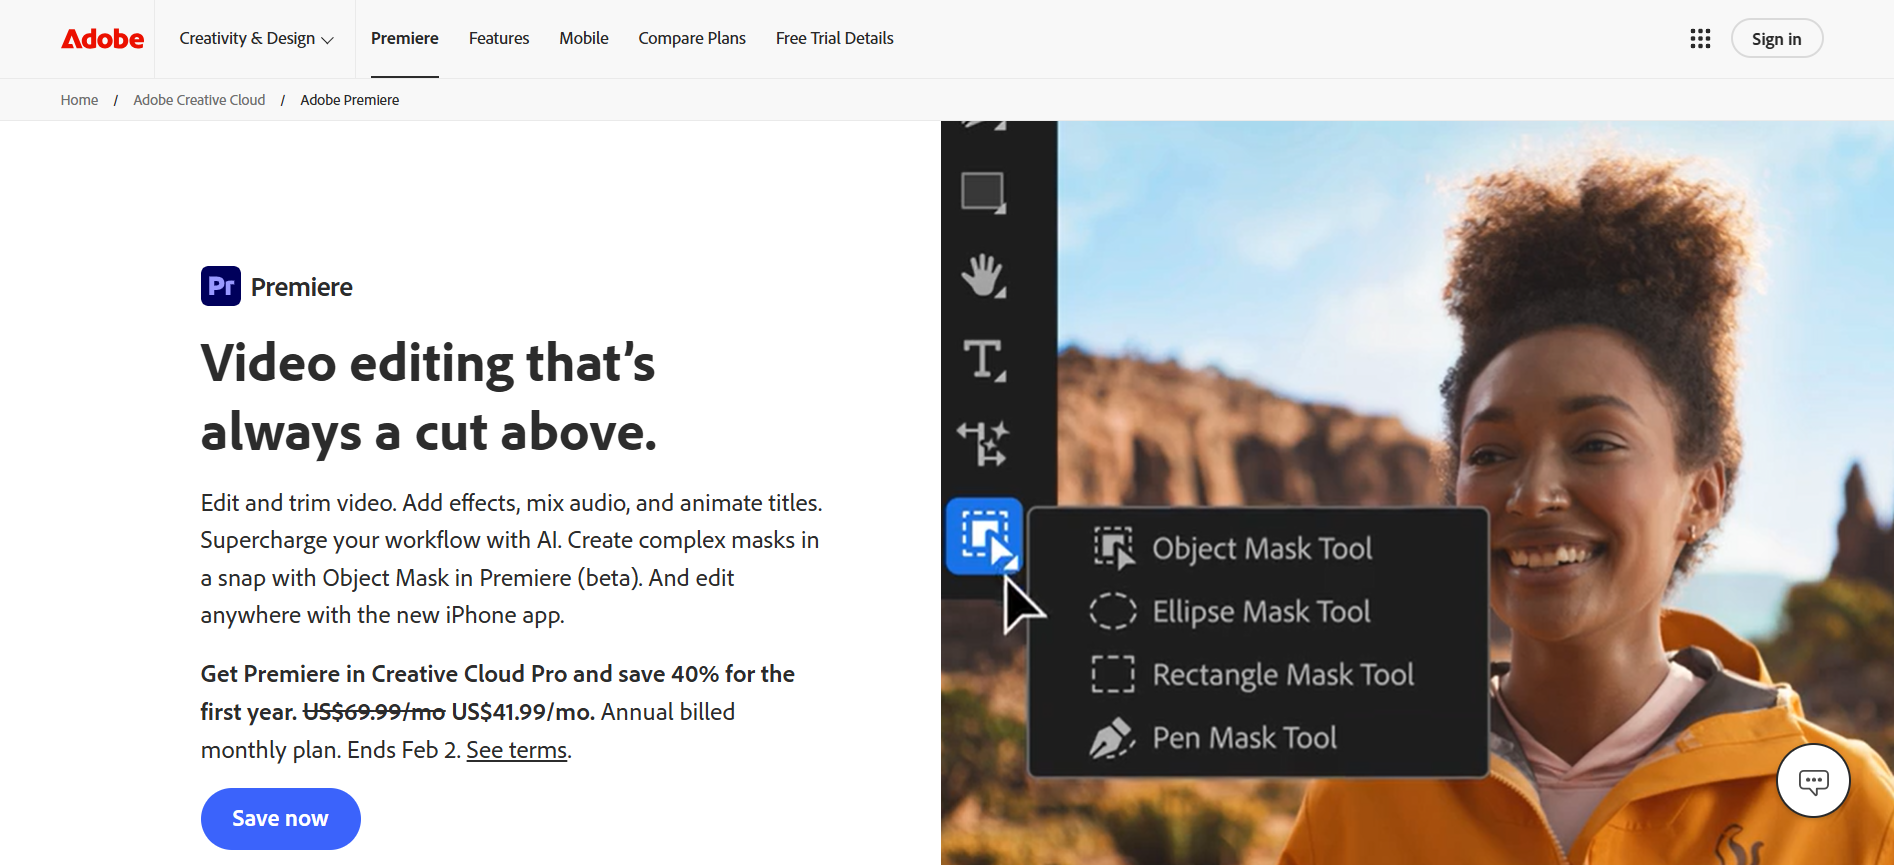The image size is (1894, 865).
Task: Click the Ellipse Mask Tool dashed circle icon
Action: coord(1113,611)
